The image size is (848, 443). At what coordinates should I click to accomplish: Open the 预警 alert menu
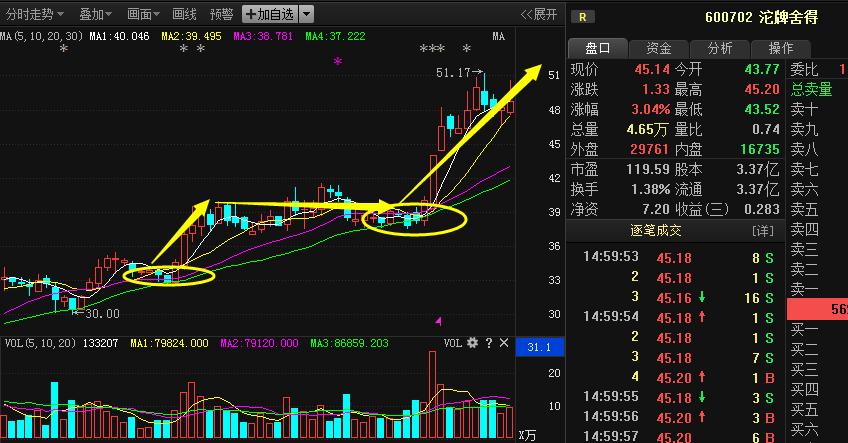pos(221,14)
